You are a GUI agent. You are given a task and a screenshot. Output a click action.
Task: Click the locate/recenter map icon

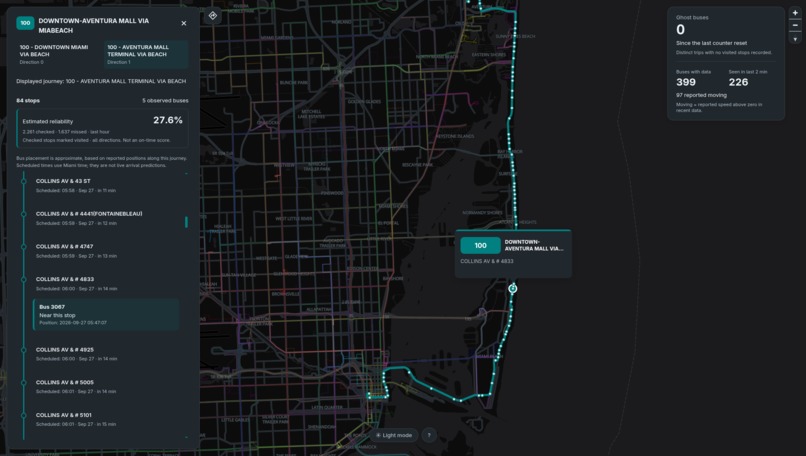[213, 16]
